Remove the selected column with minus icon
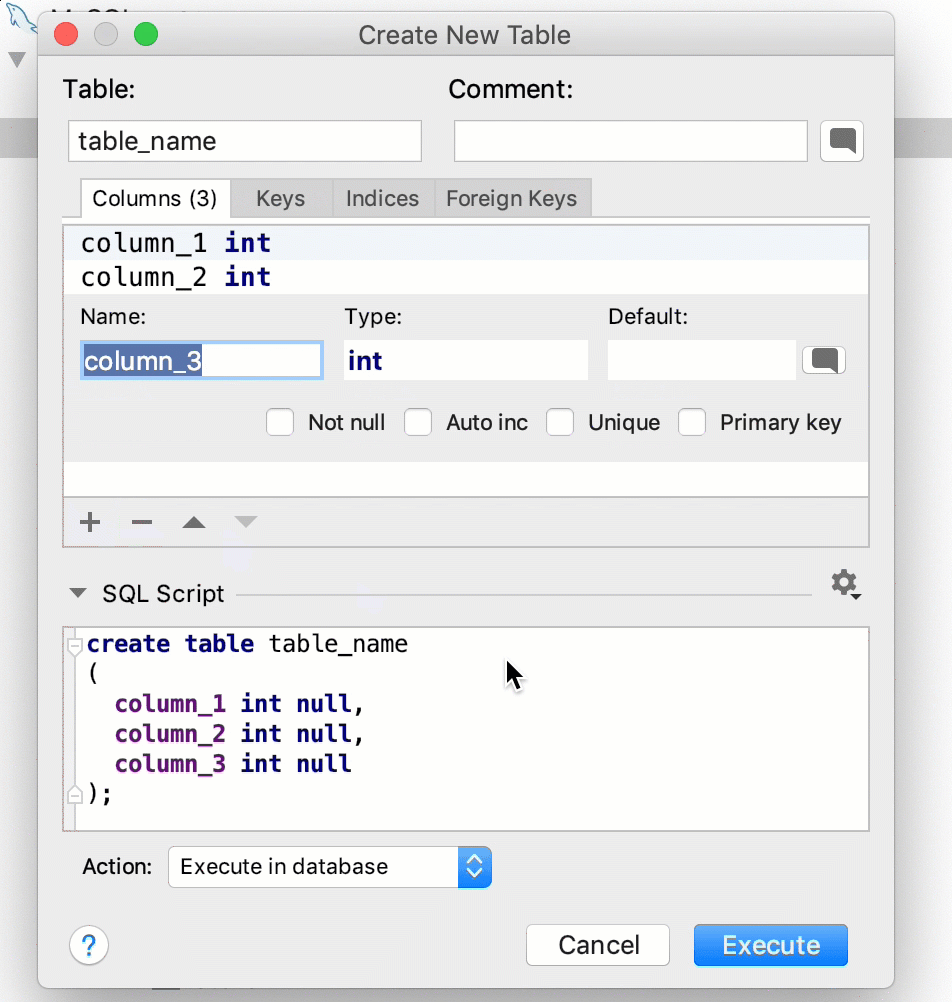 click(x=142, y=522)
